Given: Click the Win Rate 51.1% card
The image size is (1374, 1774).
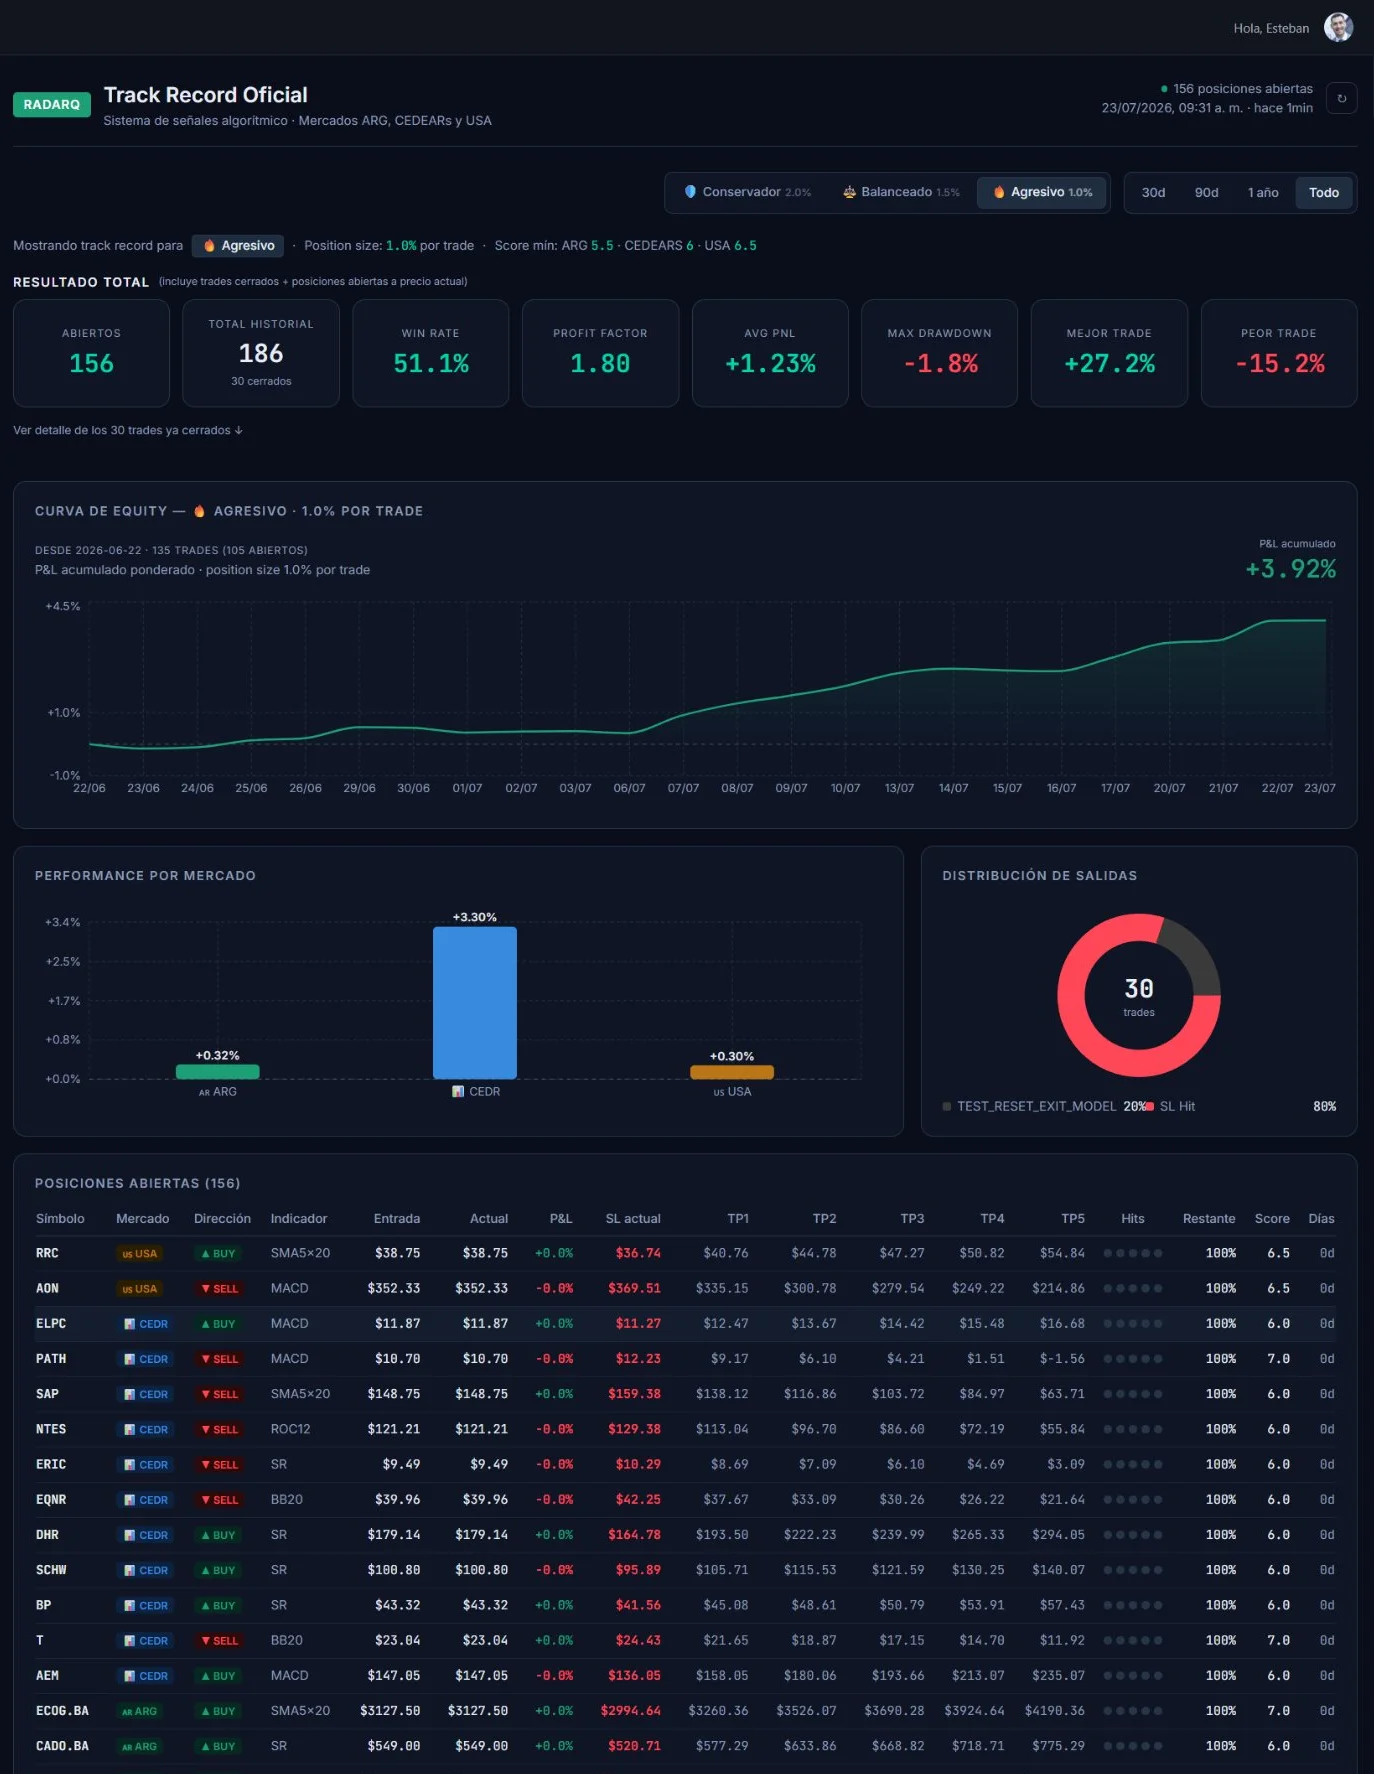Looking at the screenshot, I should click(431, 353).
